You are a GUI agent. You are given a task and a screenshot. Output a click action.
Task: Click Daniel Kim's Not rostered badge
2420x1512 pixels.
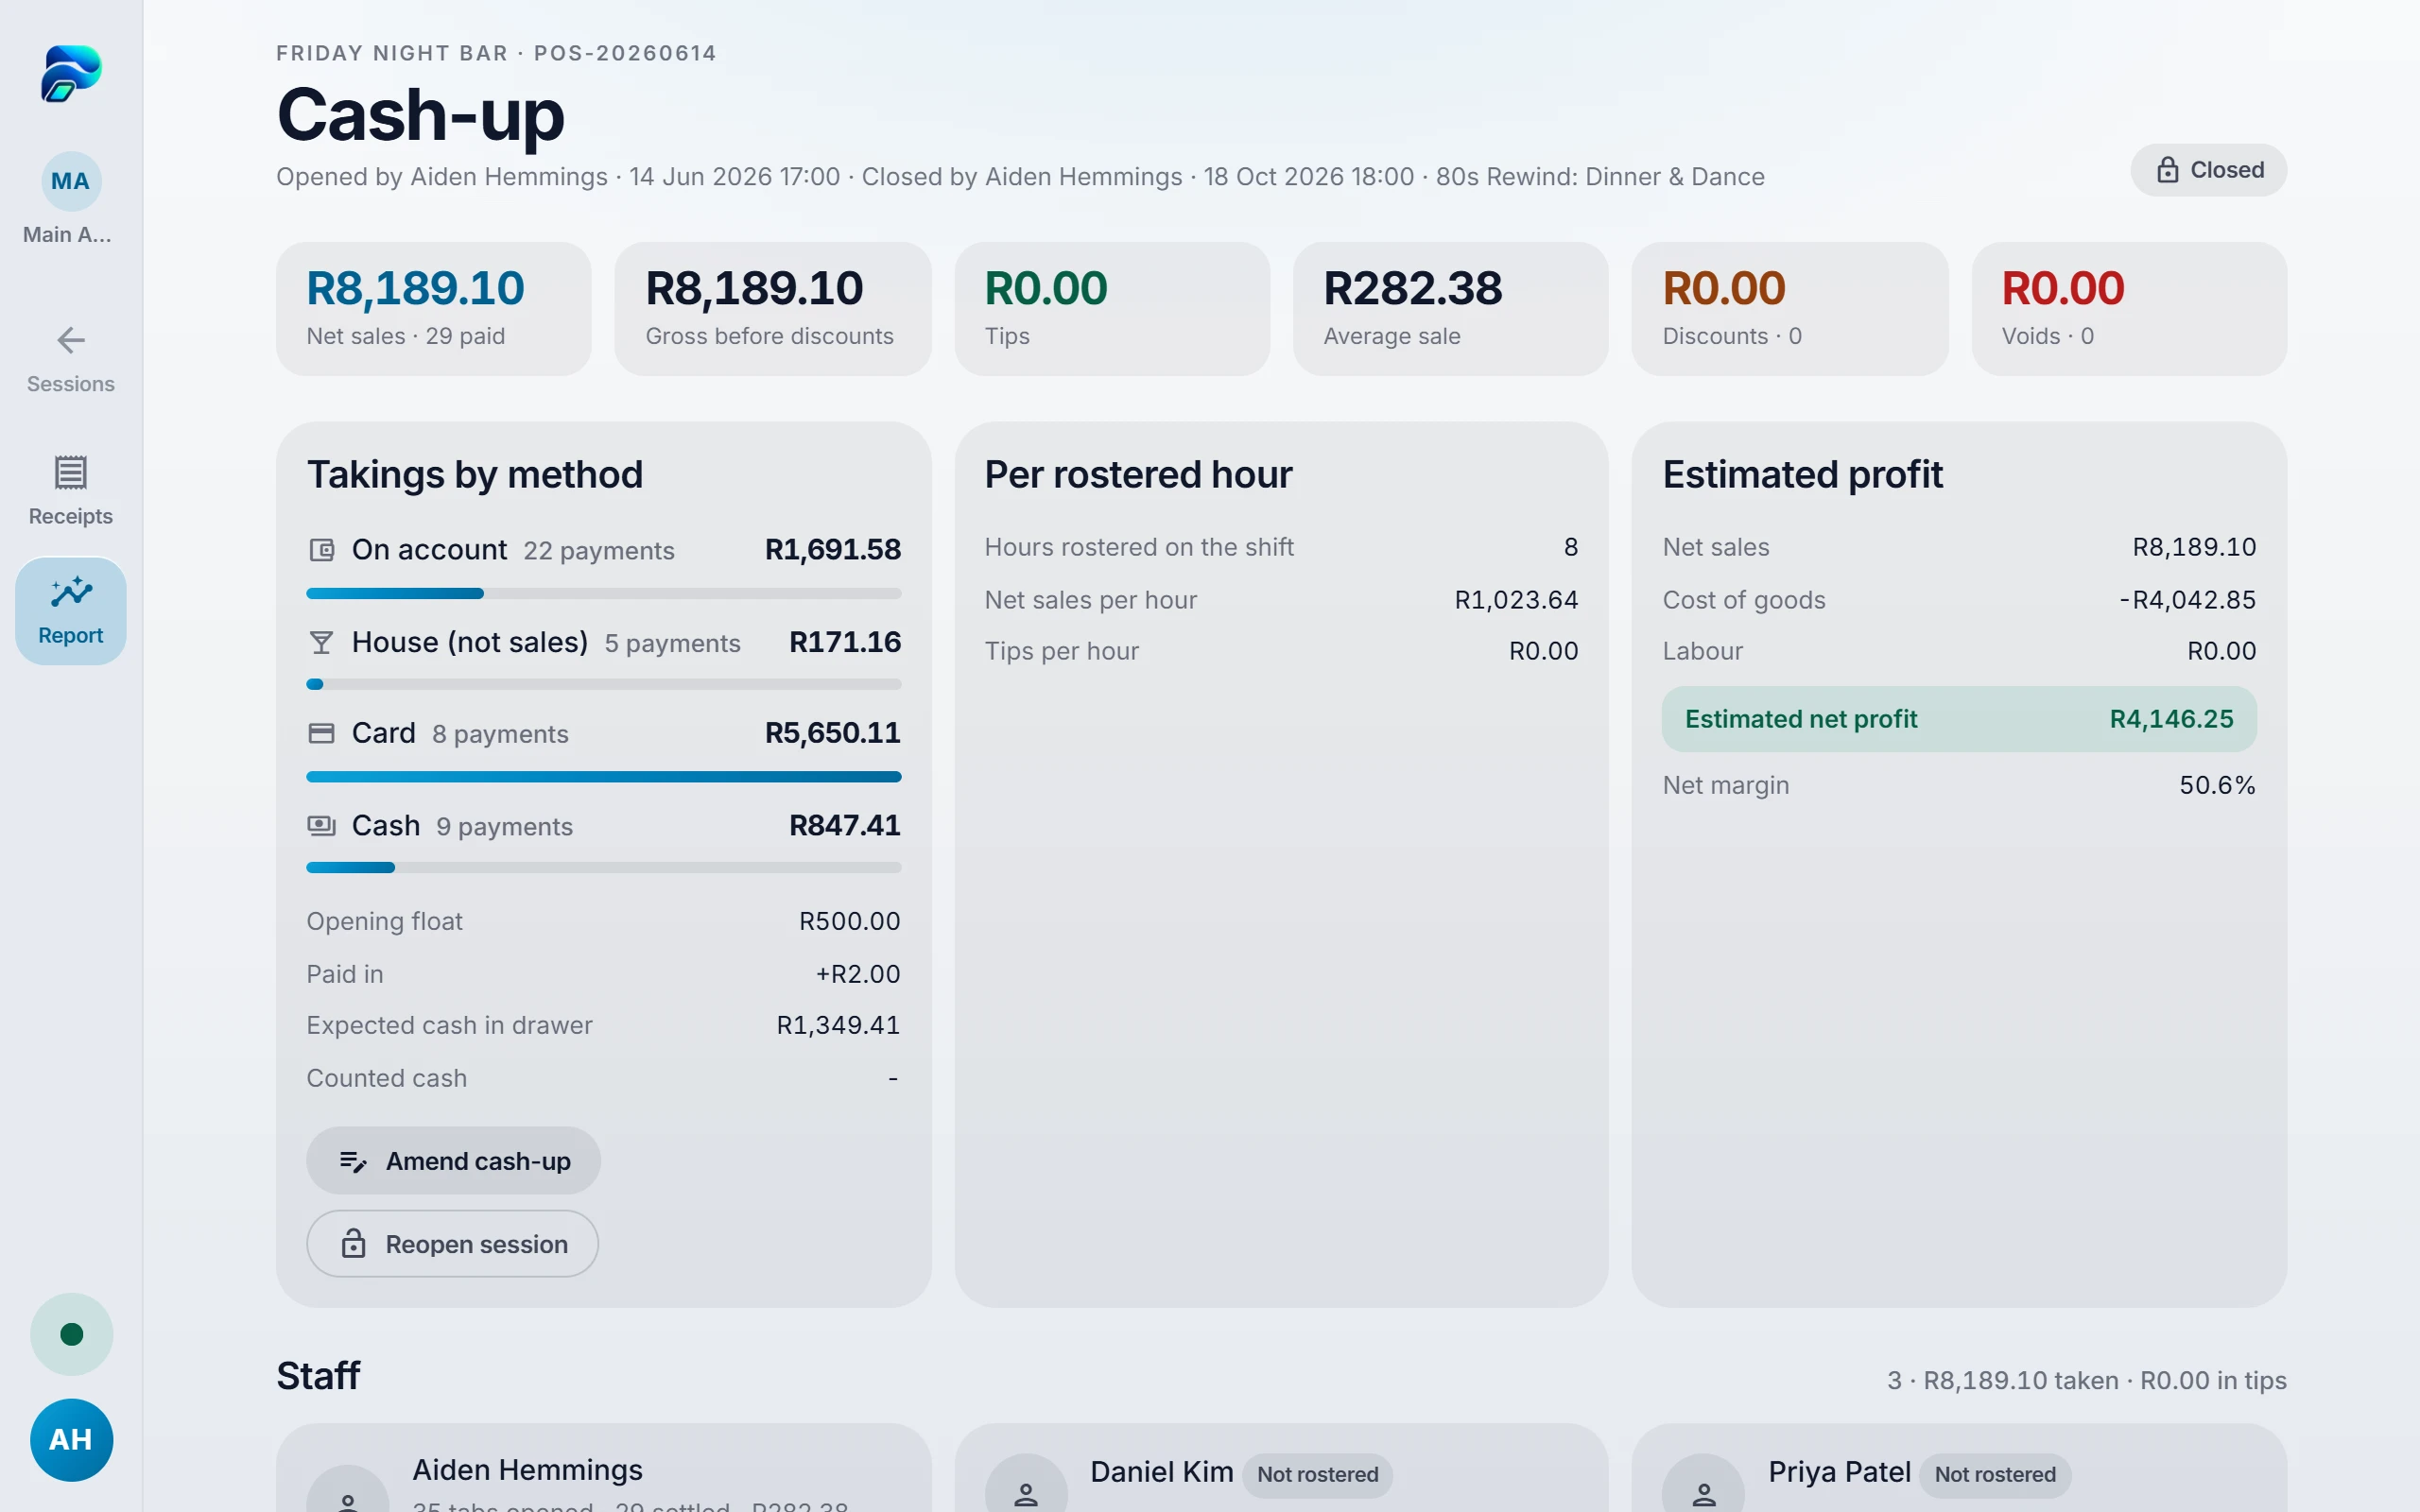tap(1317, 1475)
